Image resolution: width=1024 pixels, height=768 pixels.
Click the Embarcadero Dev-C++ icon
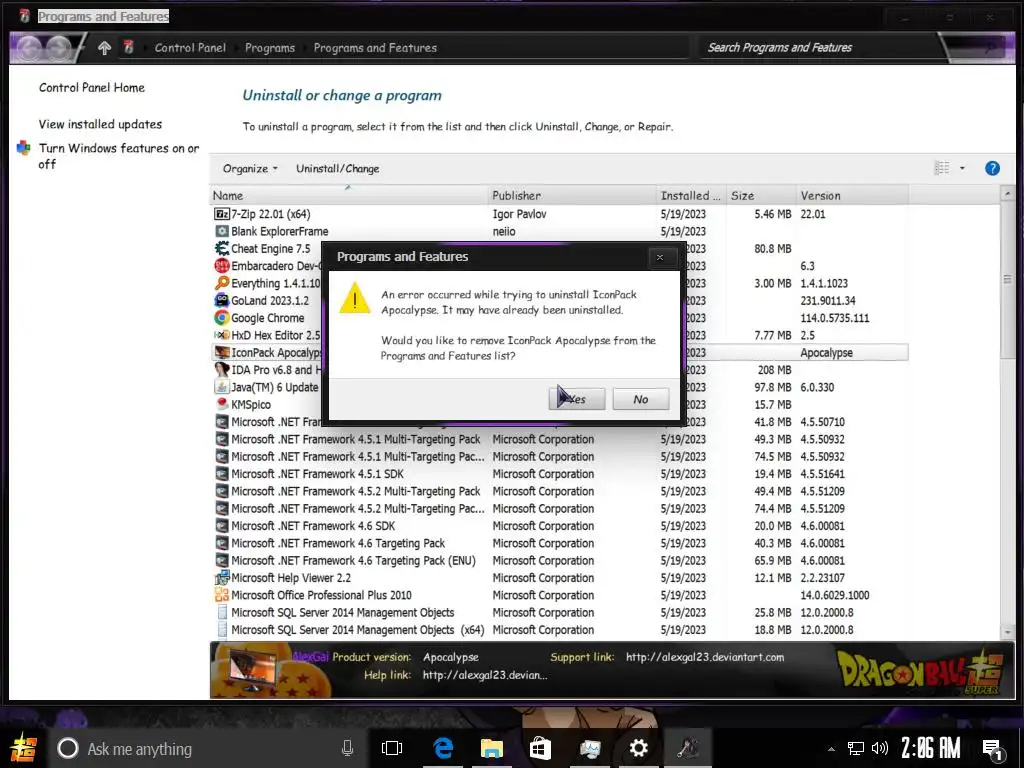(x=222, y=266)
